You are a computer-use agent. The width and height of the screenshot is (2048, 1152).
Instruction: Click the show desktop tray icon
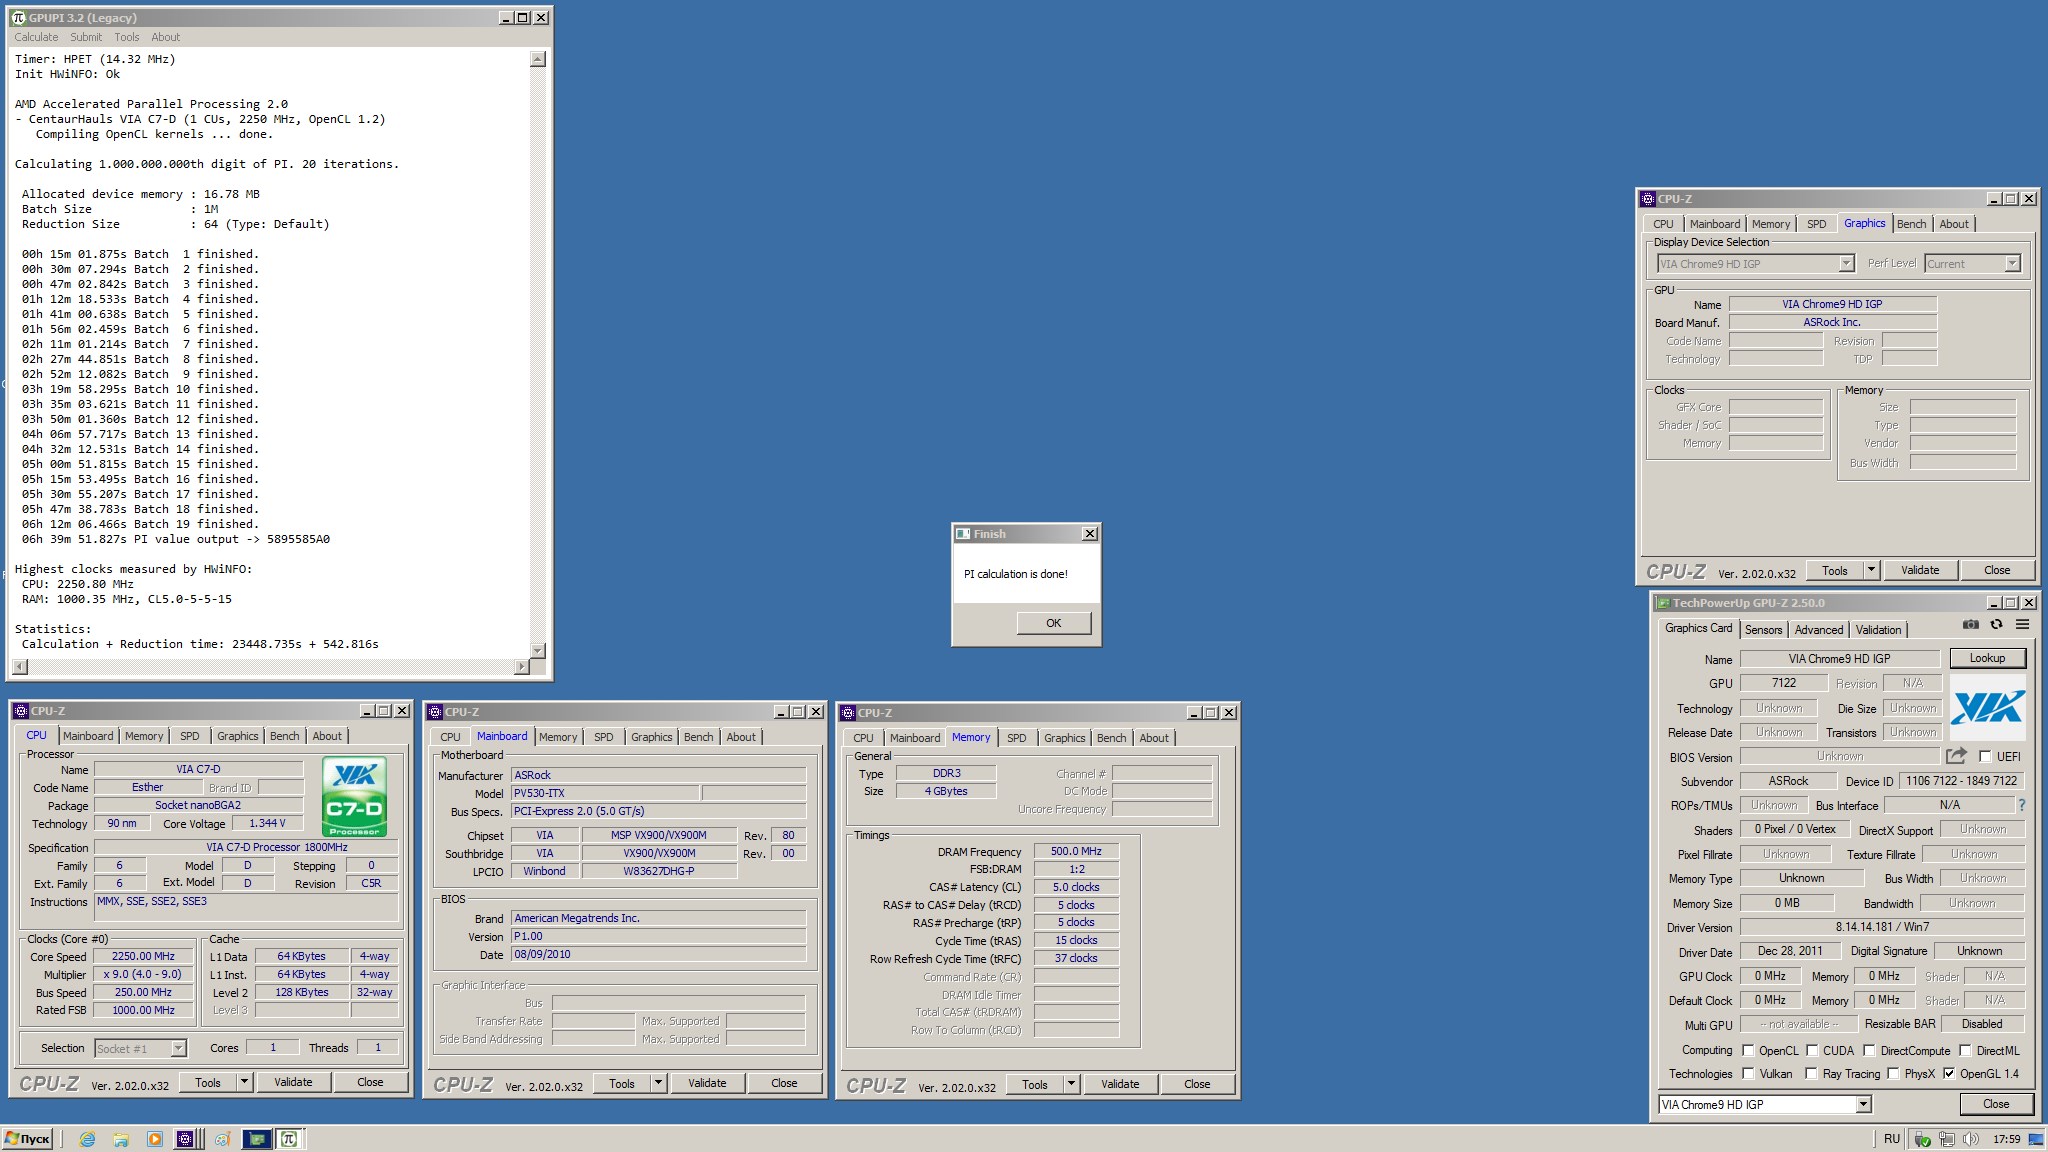coord(2035,1139)
